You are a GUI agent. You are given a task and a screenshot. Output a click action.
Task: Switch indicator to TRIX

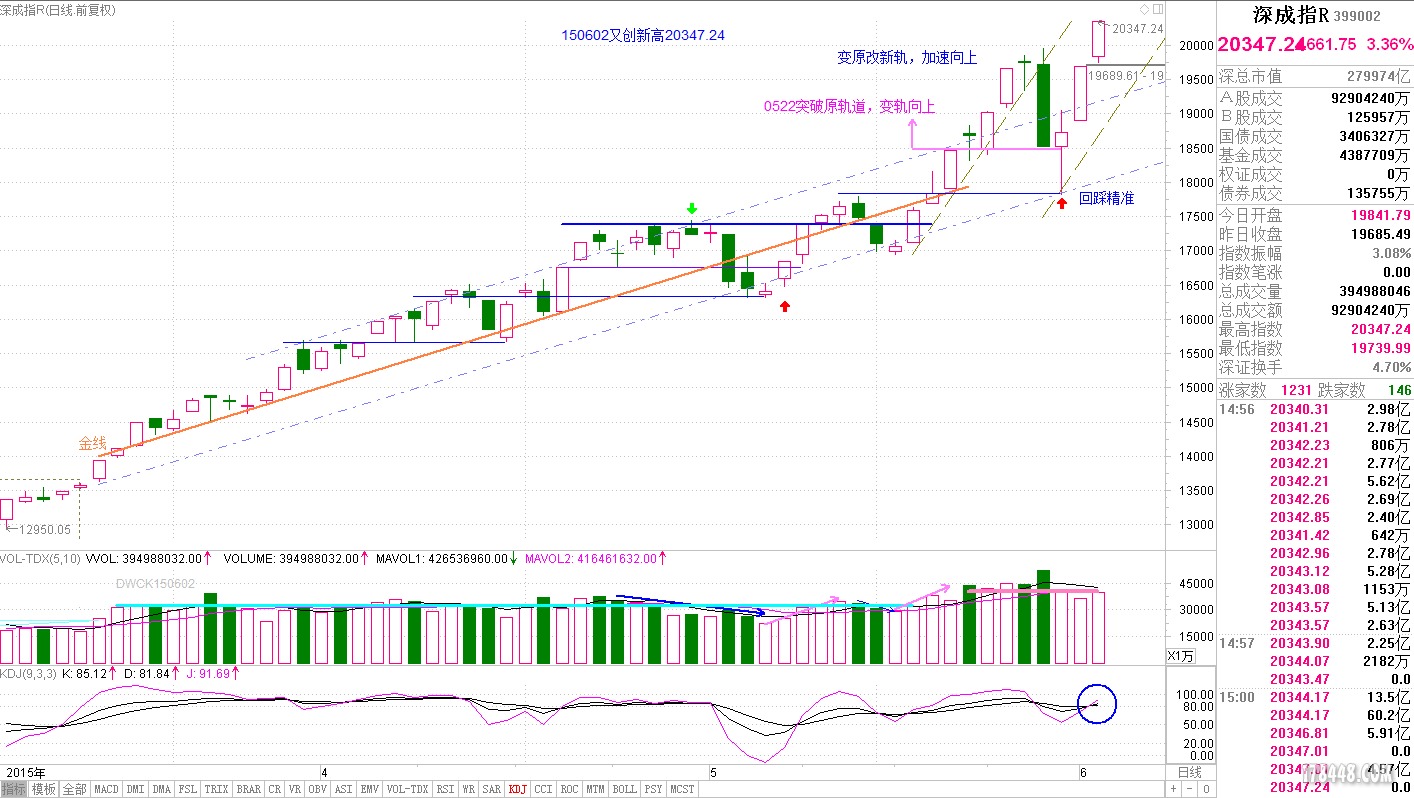pyautogui.click(x=216, y=789)
